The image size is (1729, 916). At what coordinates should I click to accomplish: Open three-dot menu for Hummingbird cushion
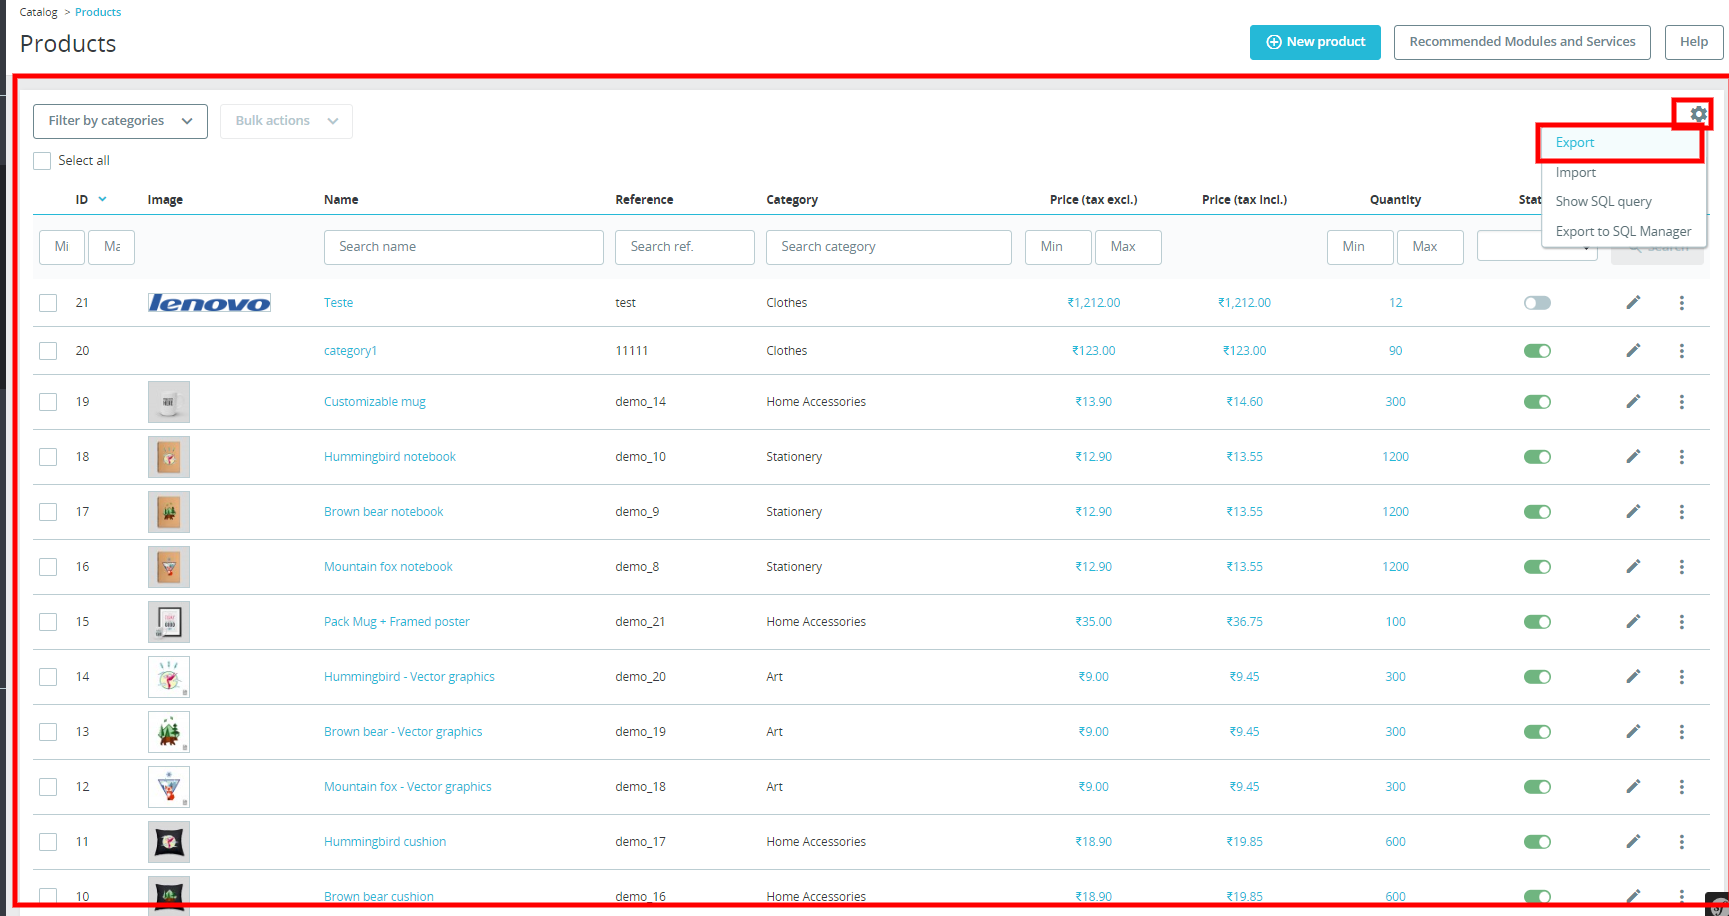(x=1682, y=842)
